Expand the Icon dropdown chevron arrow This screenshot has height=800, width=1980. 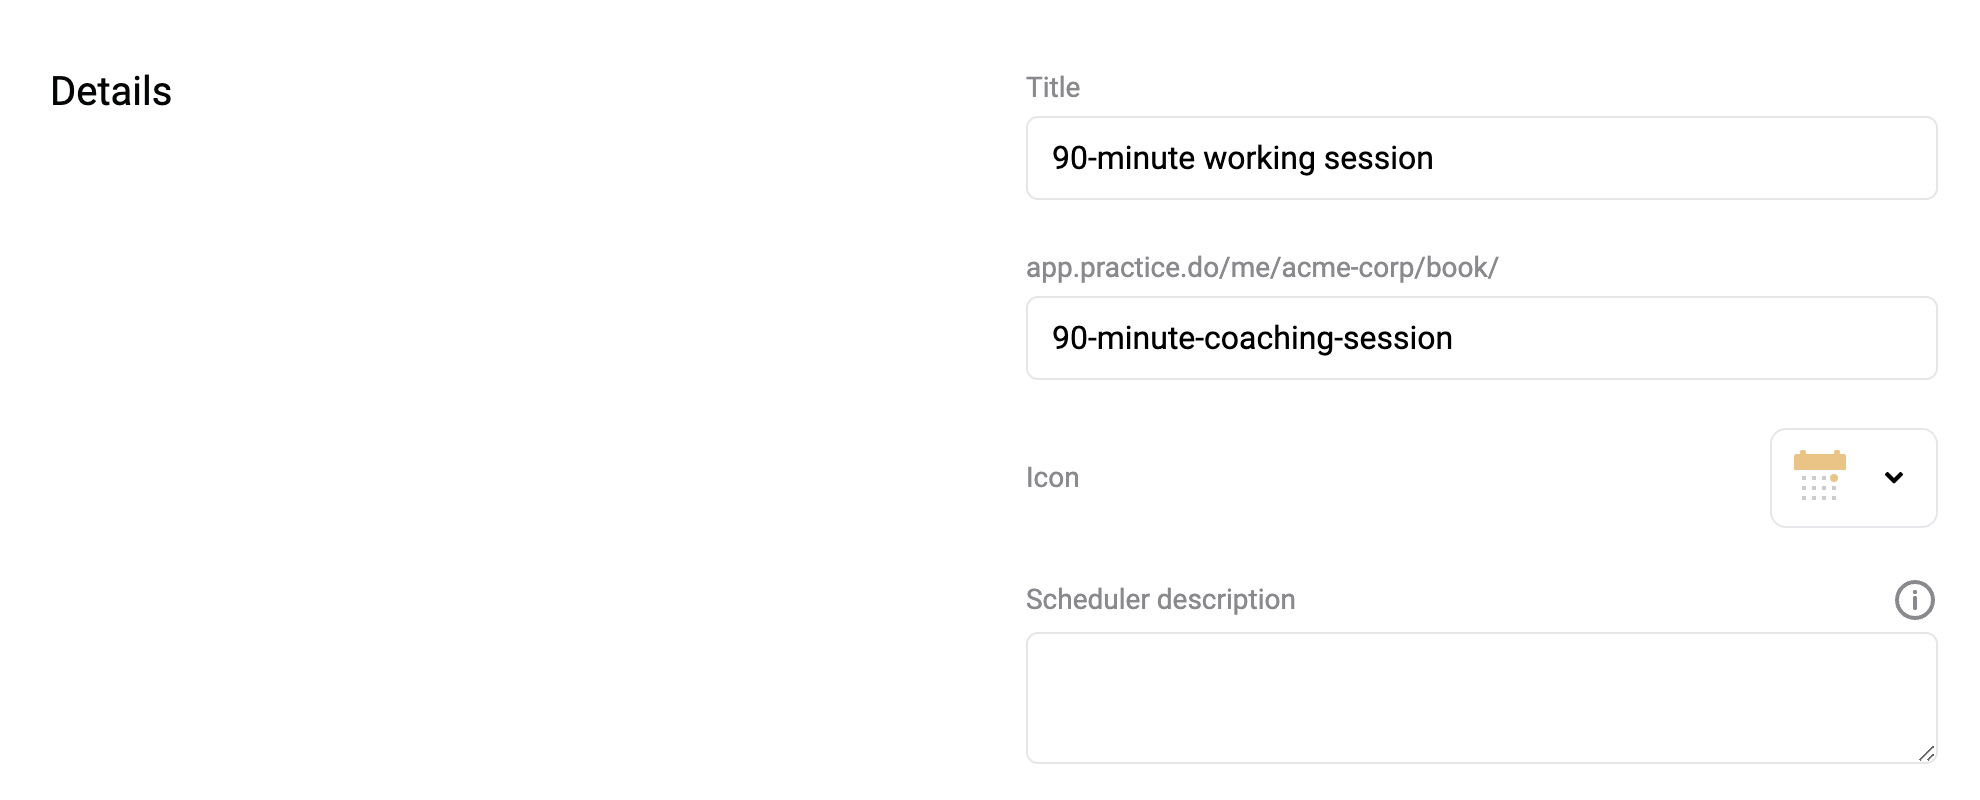[1893, 478]
